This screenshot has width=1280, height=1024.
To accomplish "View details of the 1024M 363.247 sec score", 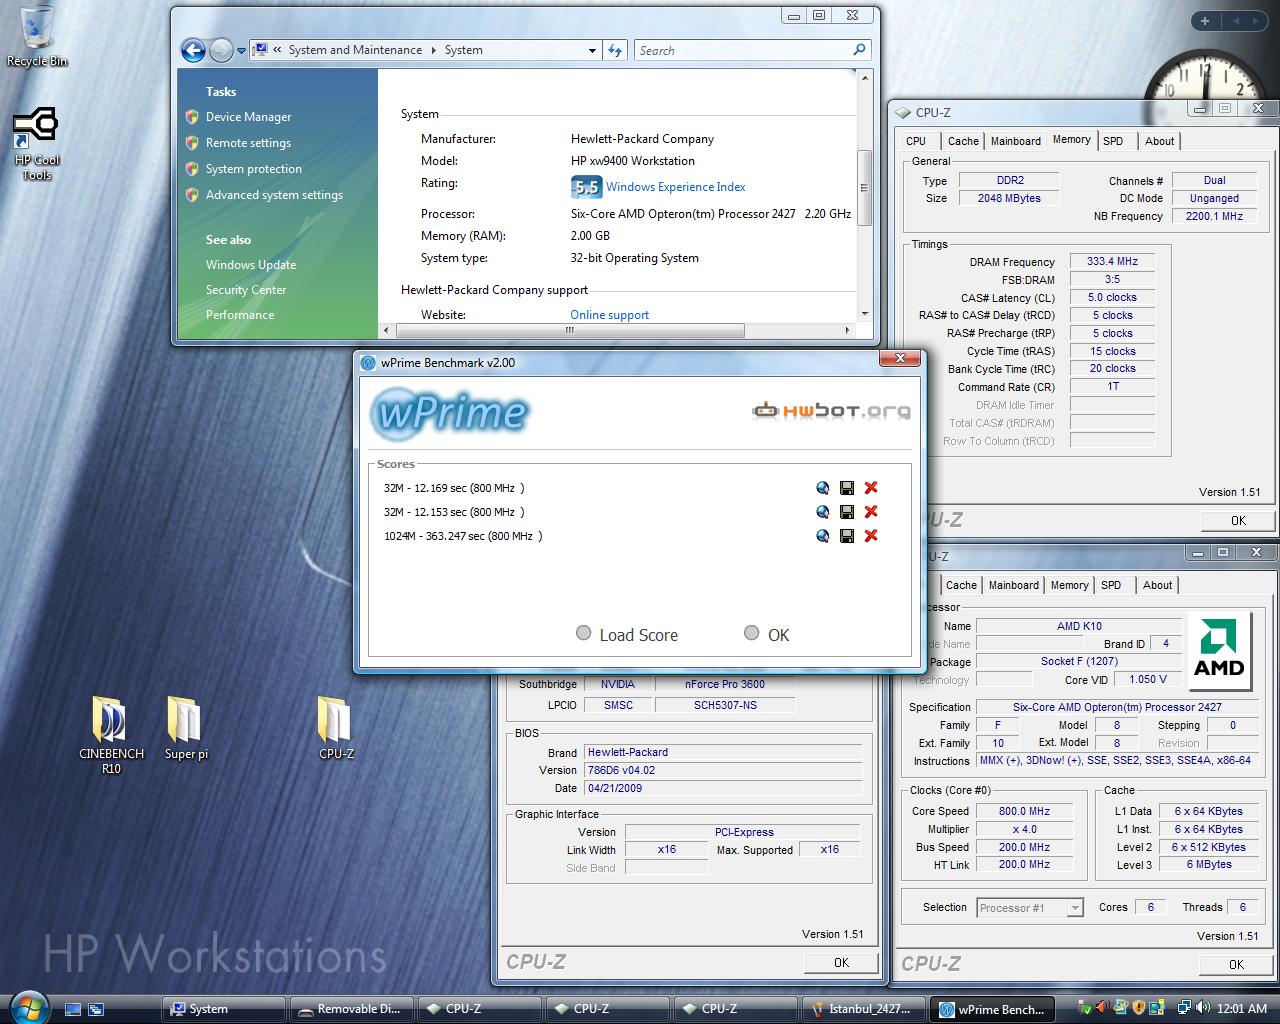I will (x=823, y=536).
